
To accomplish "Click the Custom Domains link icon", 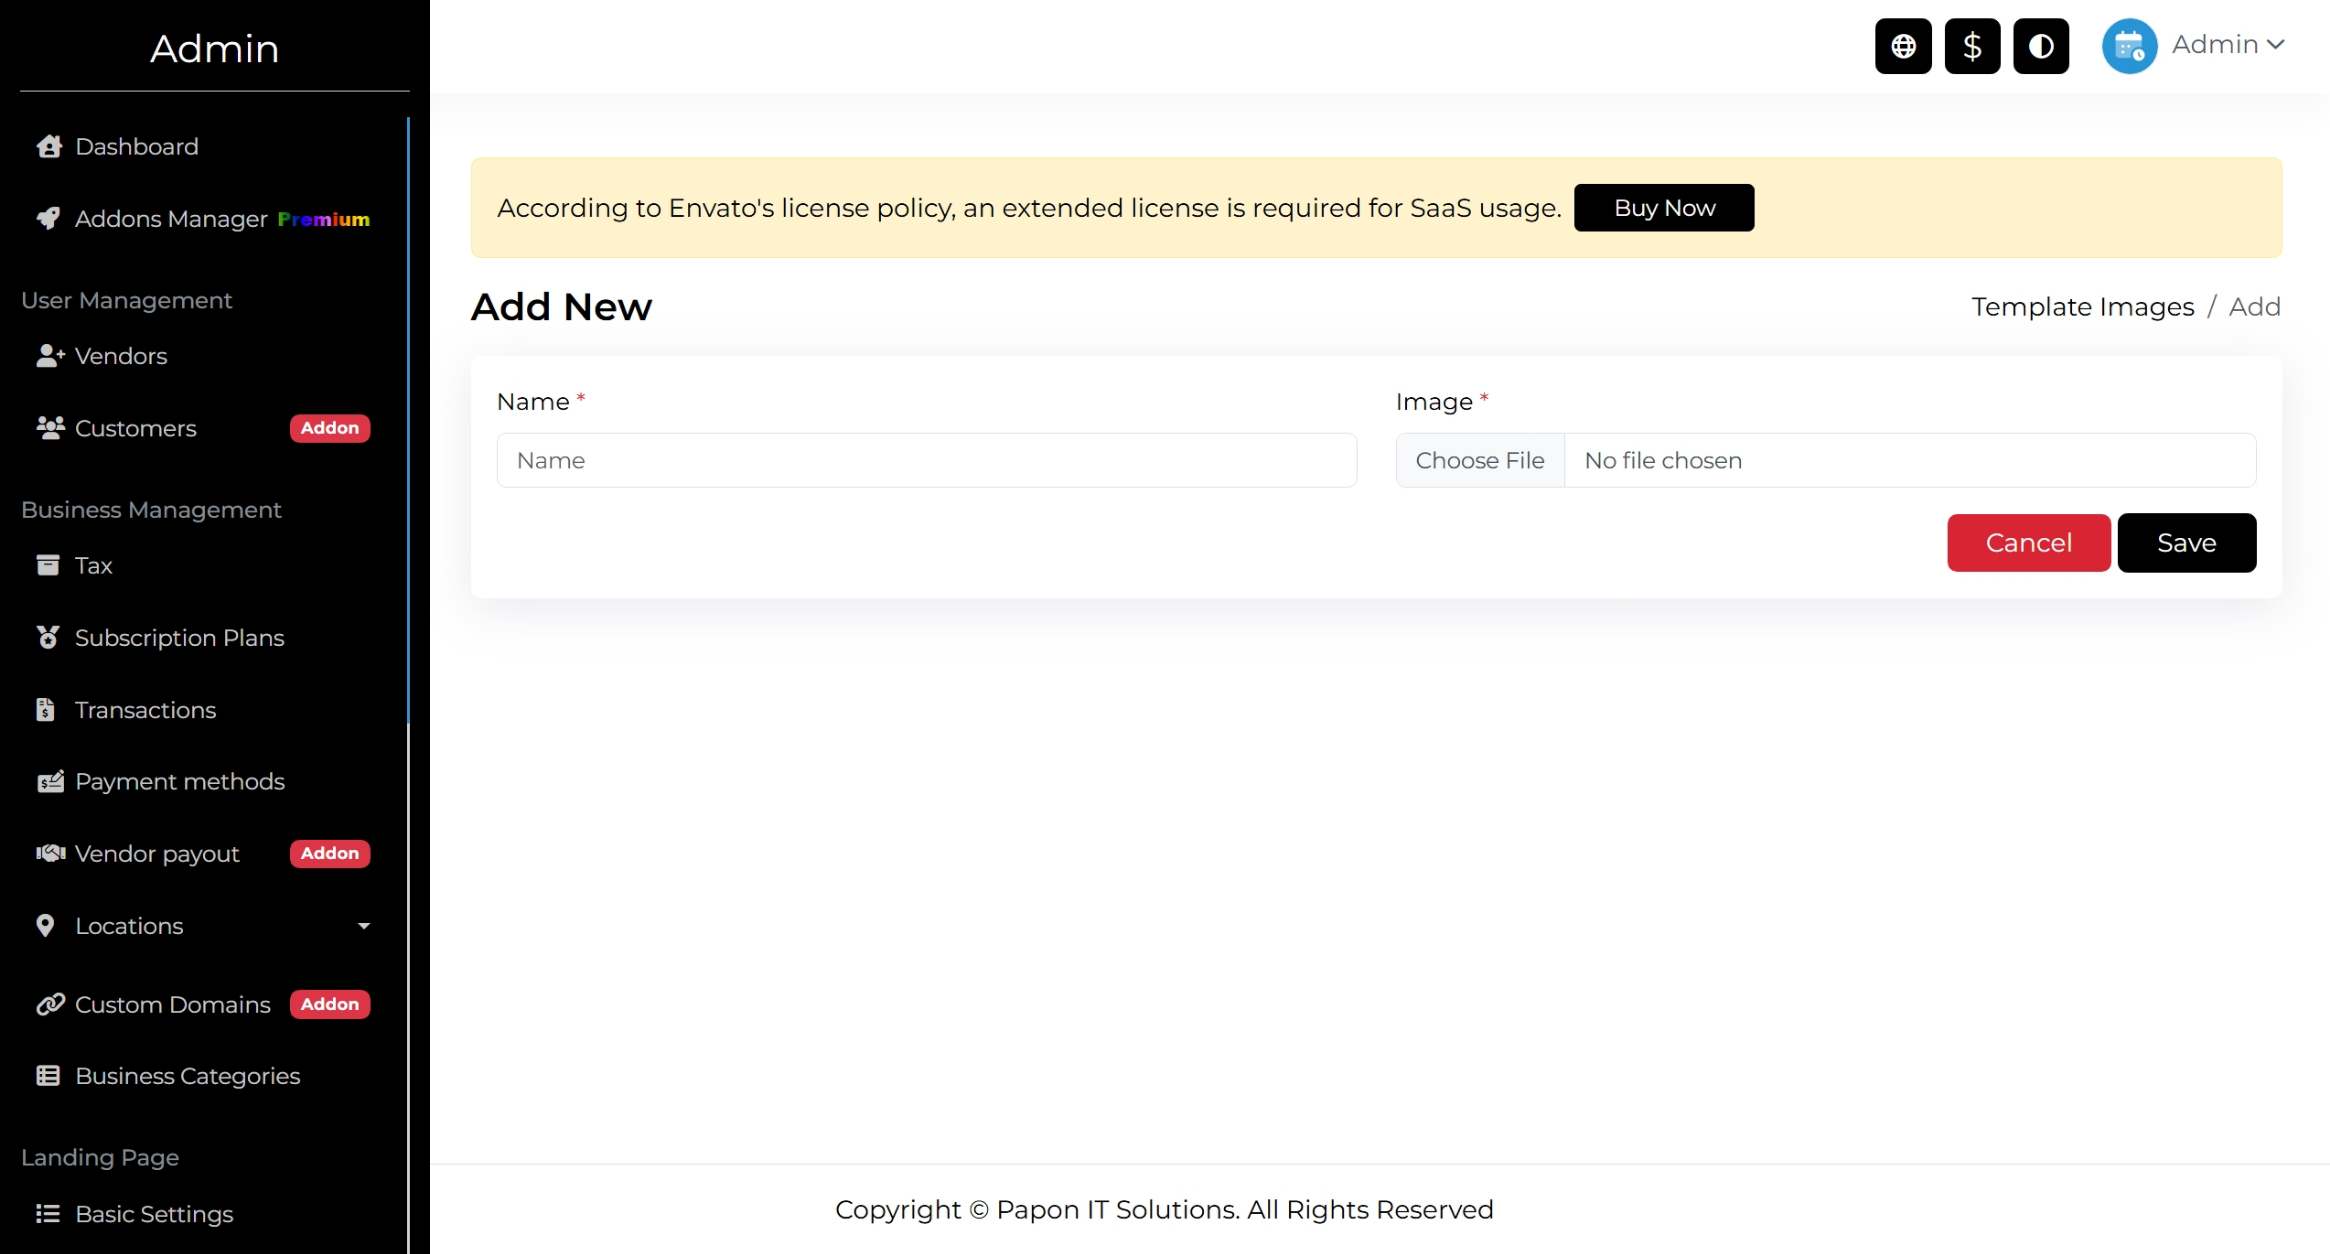I will tap(50, 1004).
